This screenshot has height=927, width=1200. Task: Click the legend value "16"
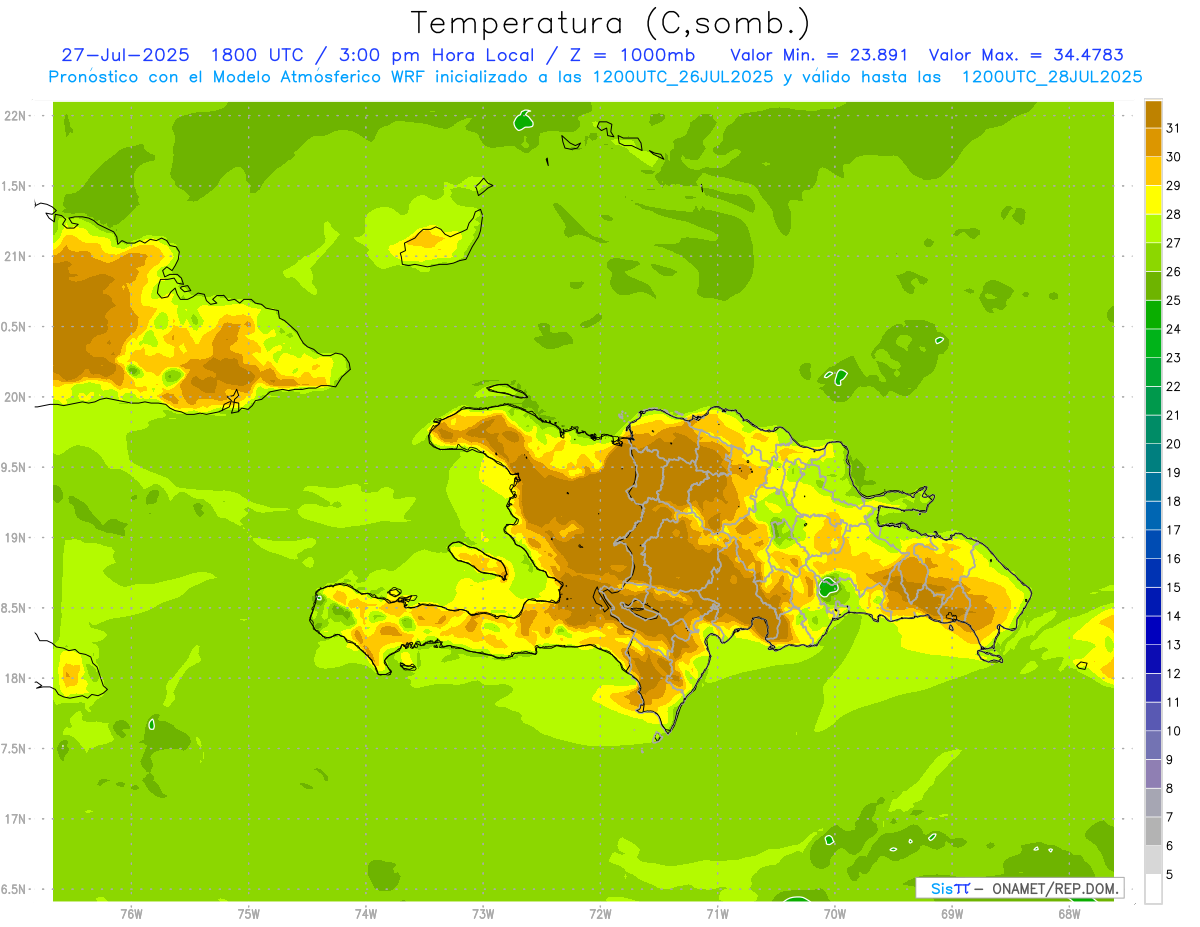point(1174,558)
